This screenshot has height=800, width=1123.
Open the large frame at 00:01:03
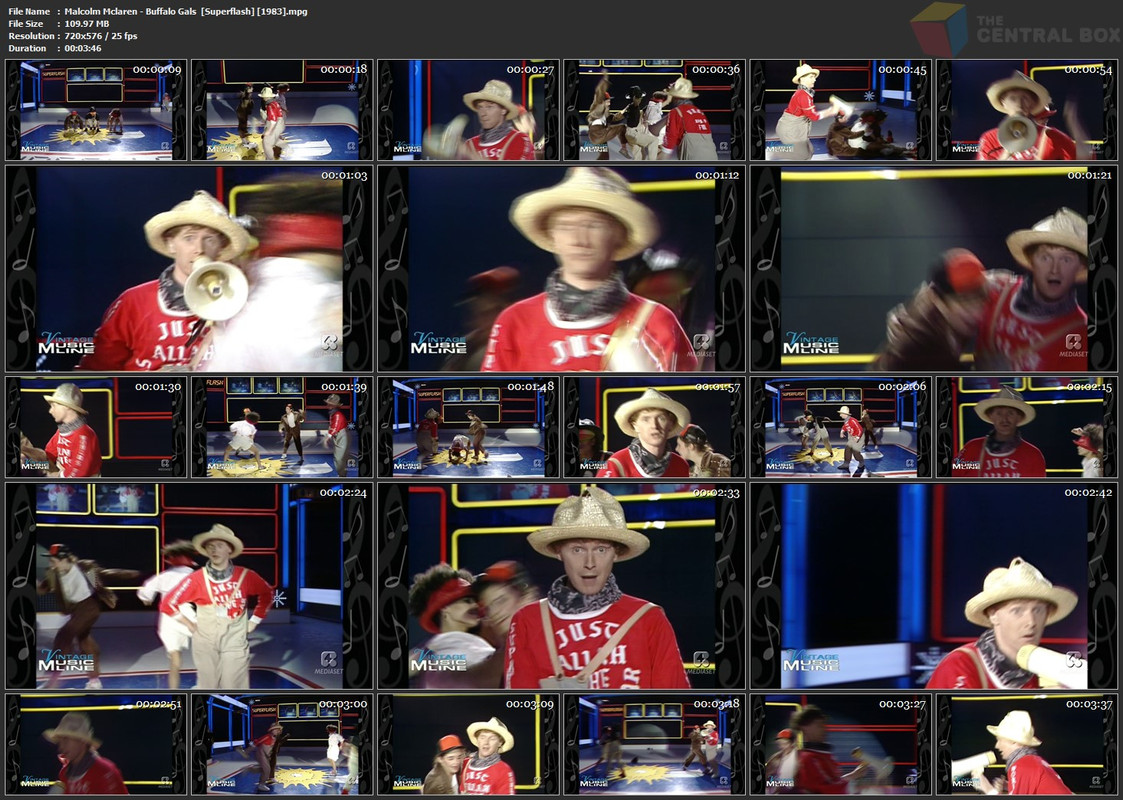pyautogui.click(x=189, y=269)
